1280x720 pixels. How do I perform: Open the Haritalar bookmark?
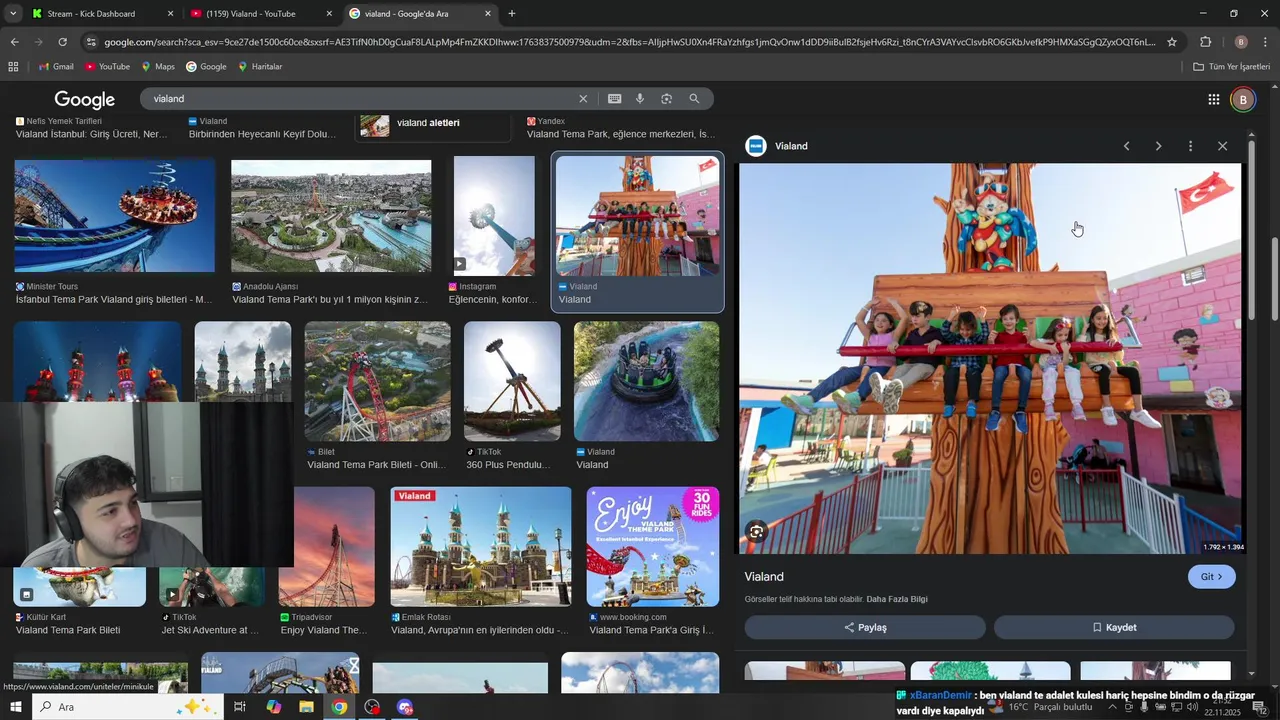click(260, 67)
